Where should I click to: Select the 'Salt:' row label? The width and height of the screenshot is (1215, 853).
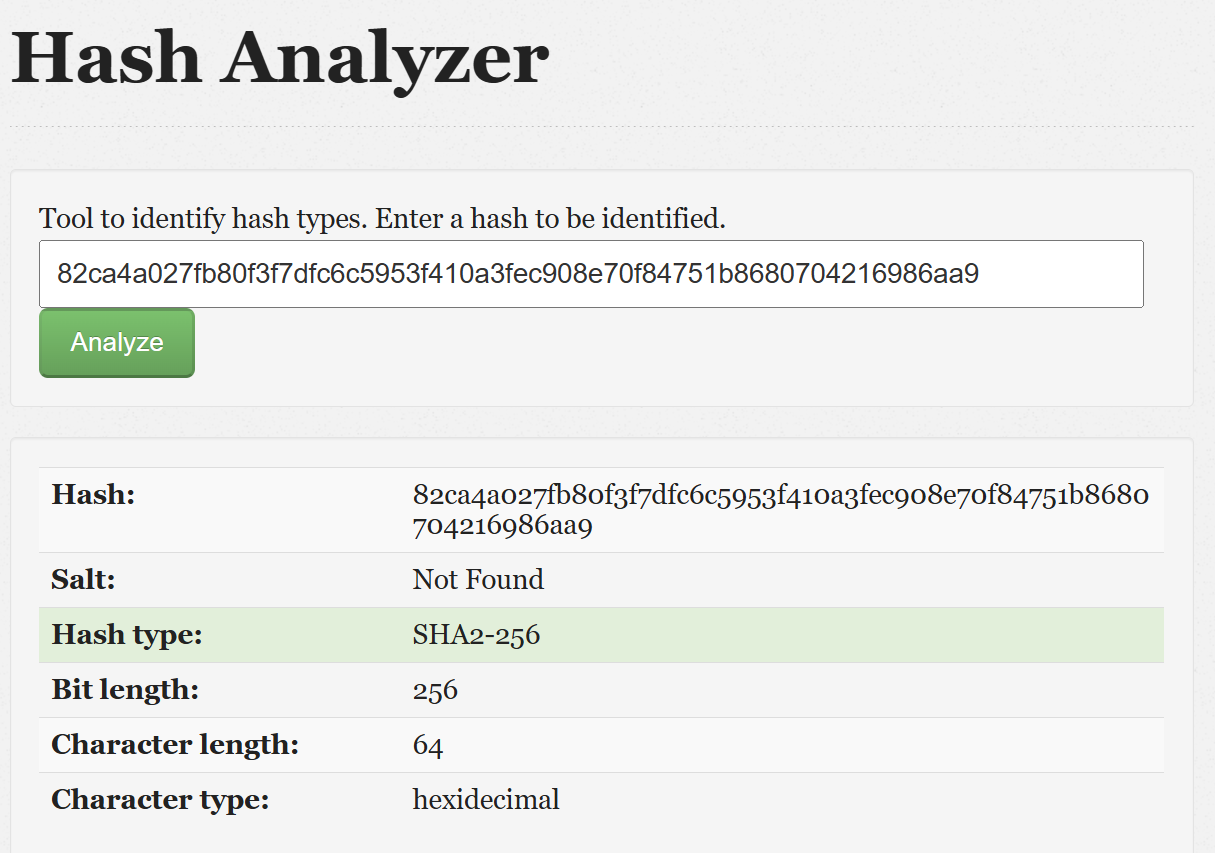(x=86, y=579)
